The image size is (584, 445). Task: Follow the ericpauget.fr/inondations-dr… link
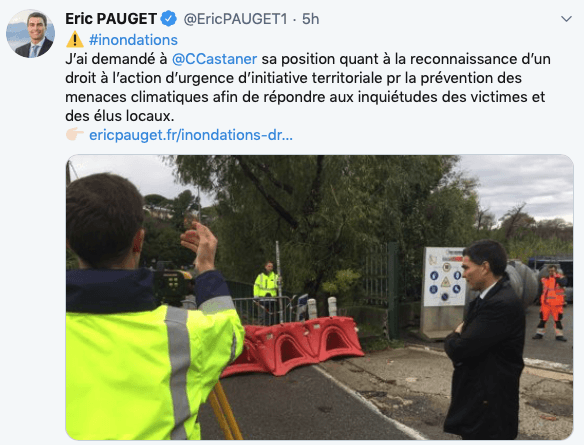[x=191, y=135]
